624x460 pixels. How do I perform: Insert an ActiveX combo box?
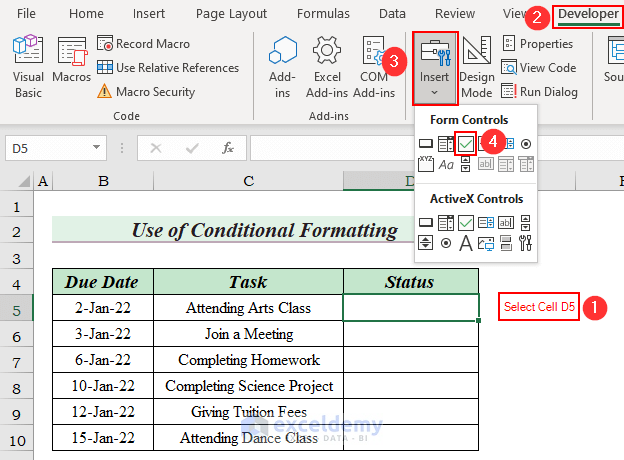click(446, 223)
